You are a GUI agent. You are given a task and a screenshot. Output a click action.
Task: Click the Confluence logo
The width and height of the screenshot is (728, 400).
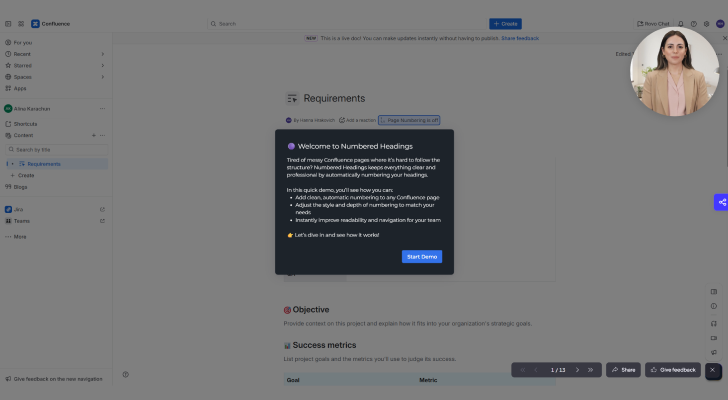pyautogui.click(x=51, y=24)
